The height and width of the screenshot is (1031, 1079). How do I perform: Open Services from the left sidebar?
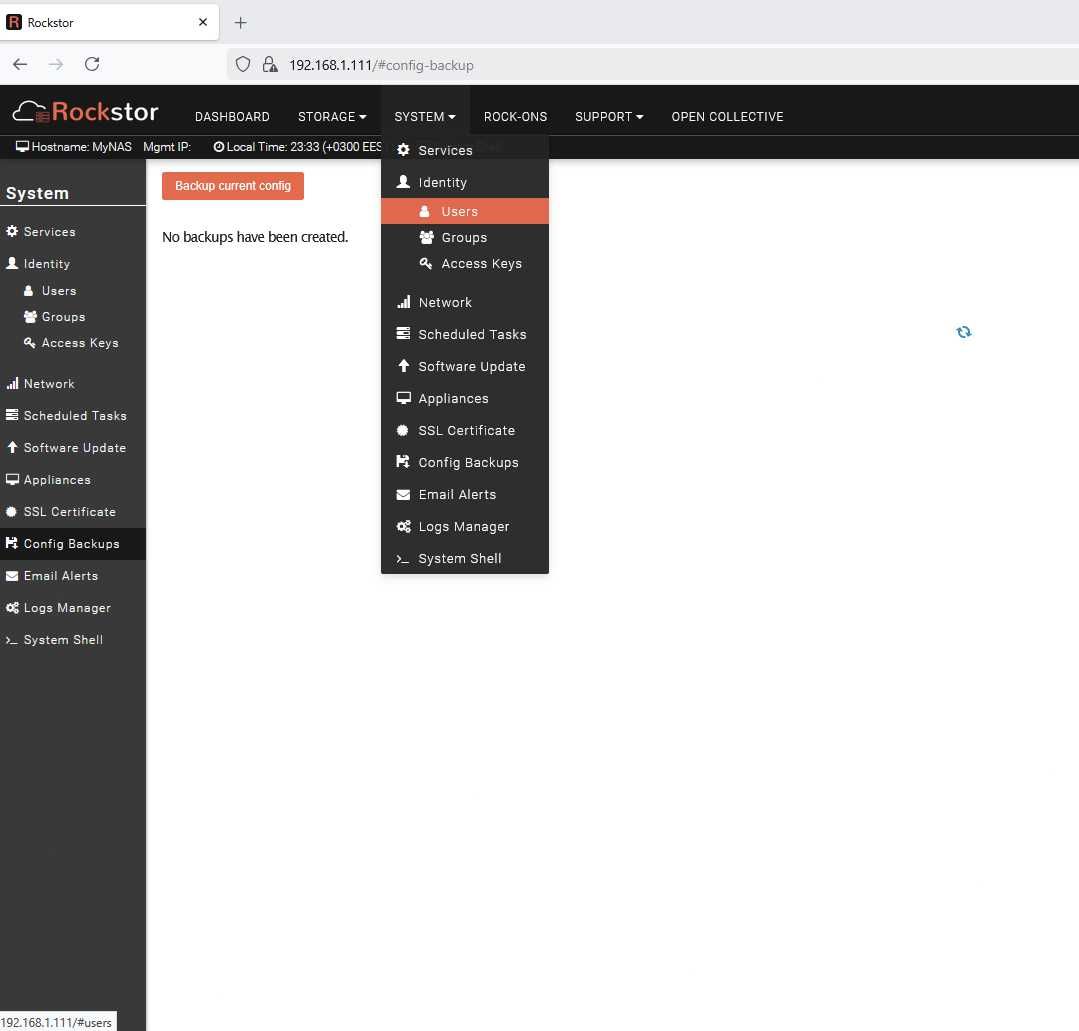tap(73, 231)
